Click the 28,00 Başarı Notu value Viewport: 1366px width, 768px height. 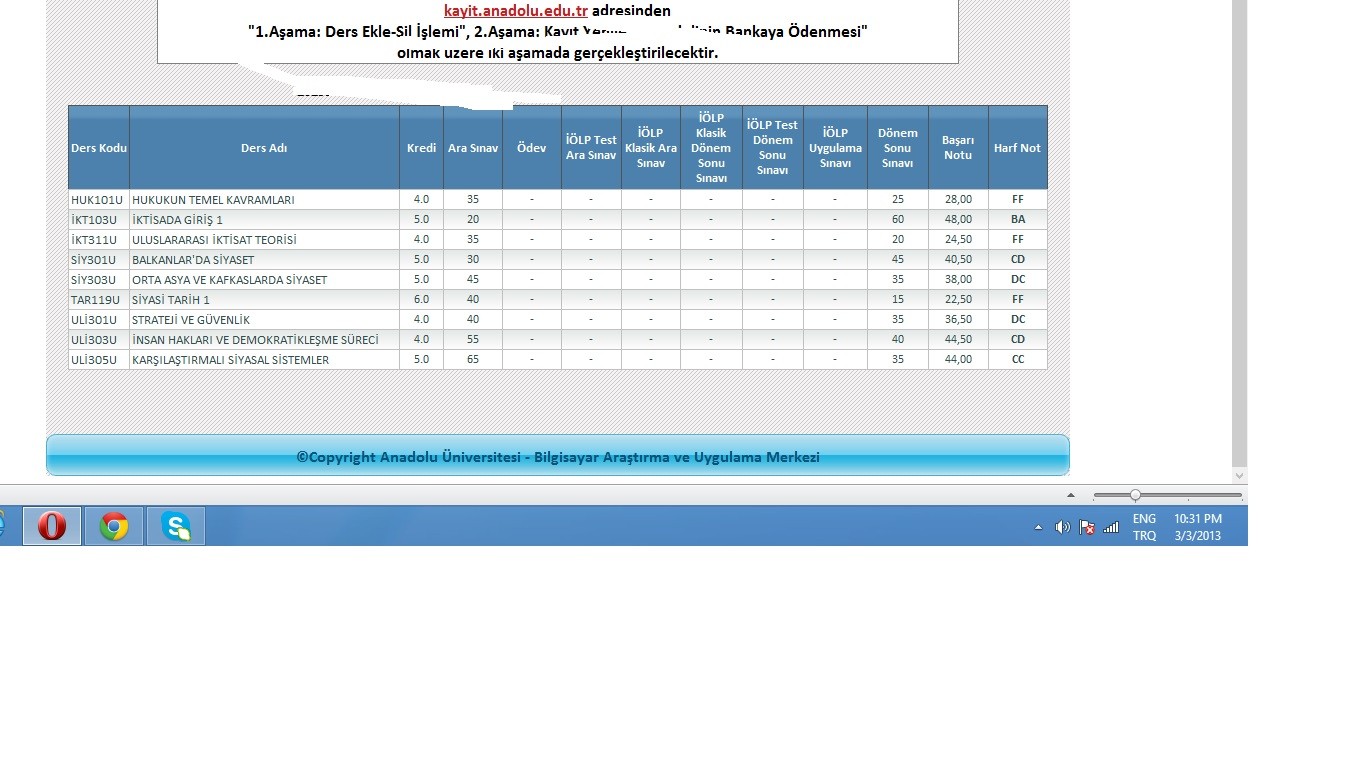(958, 200)
